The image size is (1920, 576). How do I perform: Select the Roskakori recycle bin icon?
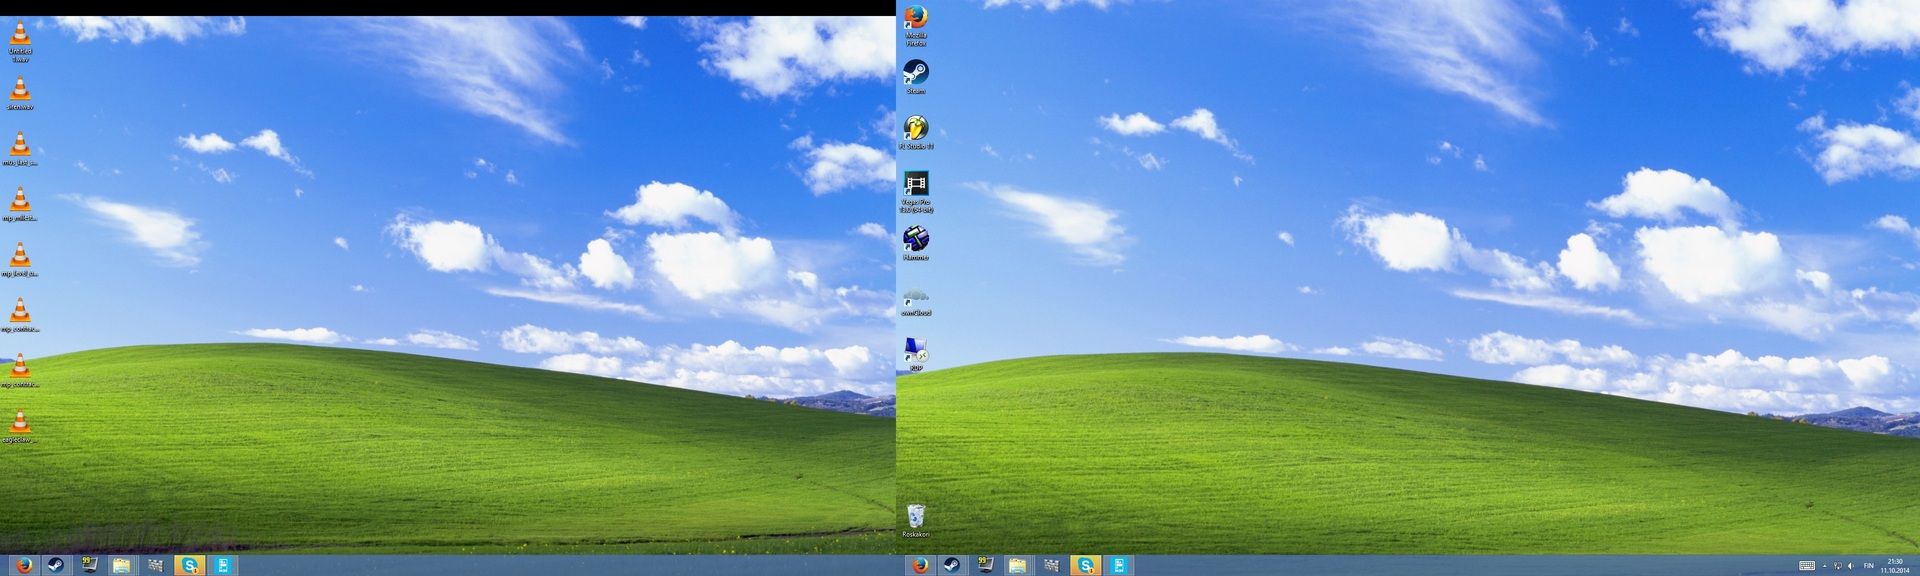pyautogui.click(x=915, y=518)
